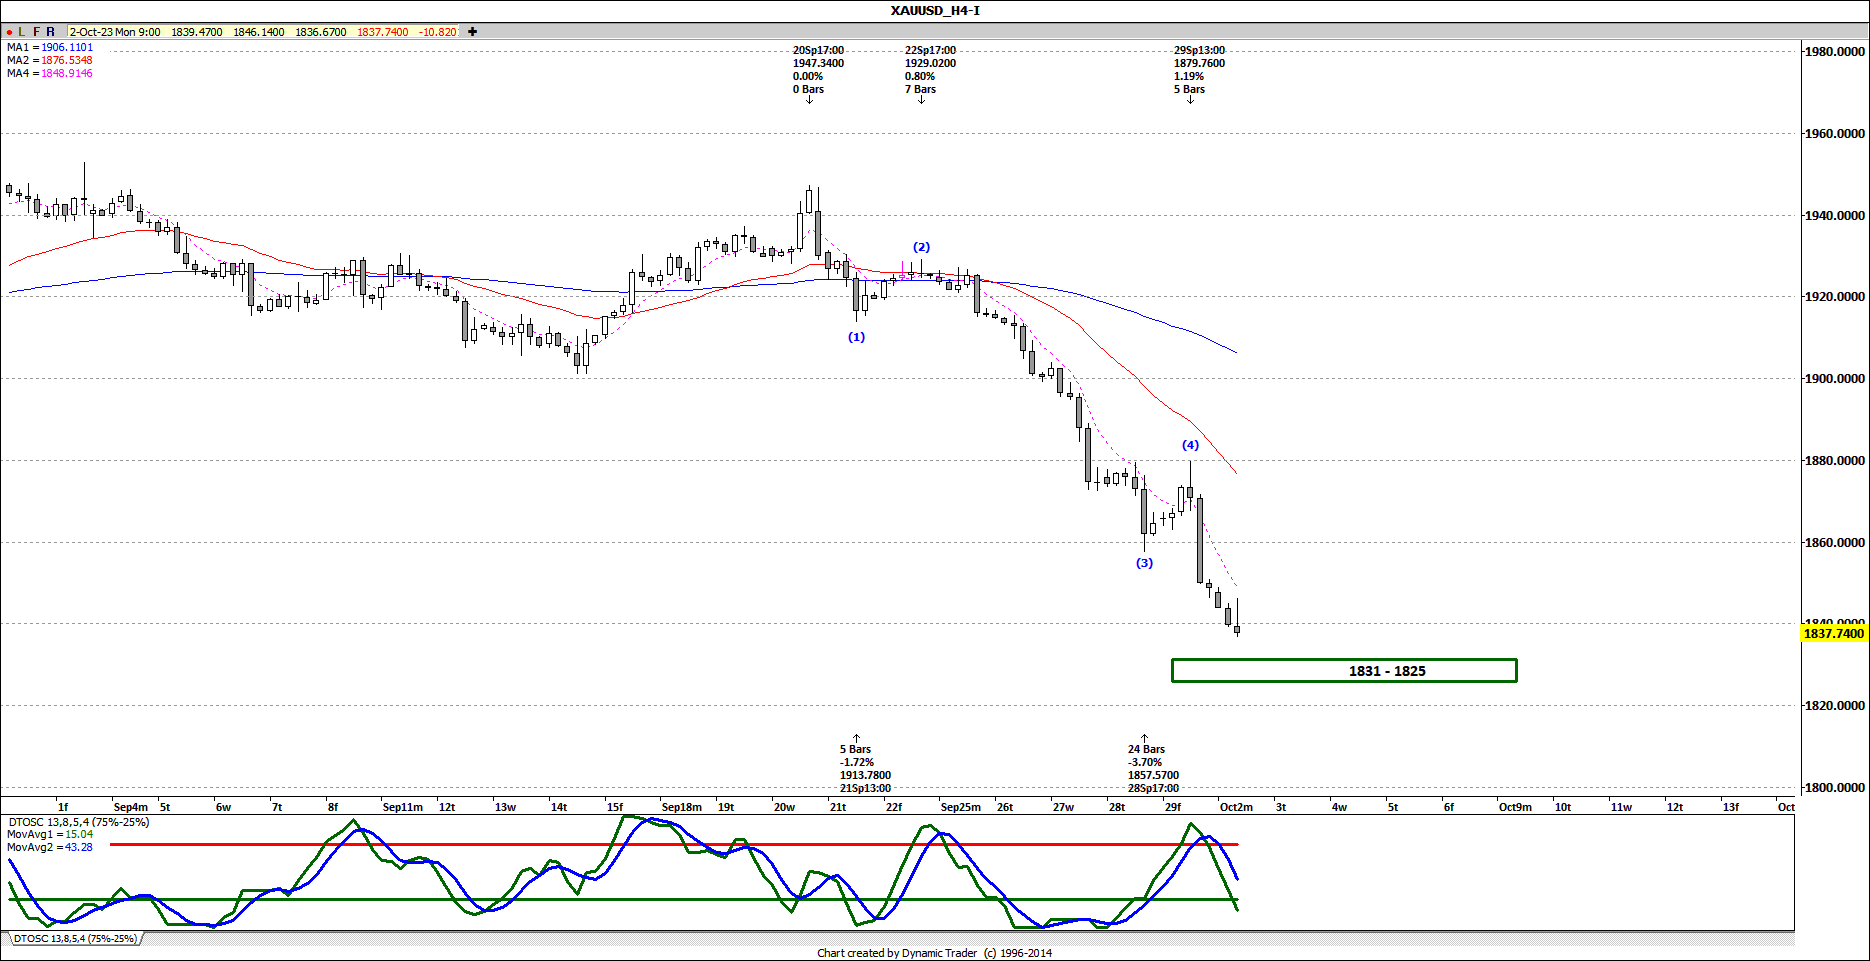Click the red overbought line in DTOSC panel

pyautogui.click(x=675, y=845)
